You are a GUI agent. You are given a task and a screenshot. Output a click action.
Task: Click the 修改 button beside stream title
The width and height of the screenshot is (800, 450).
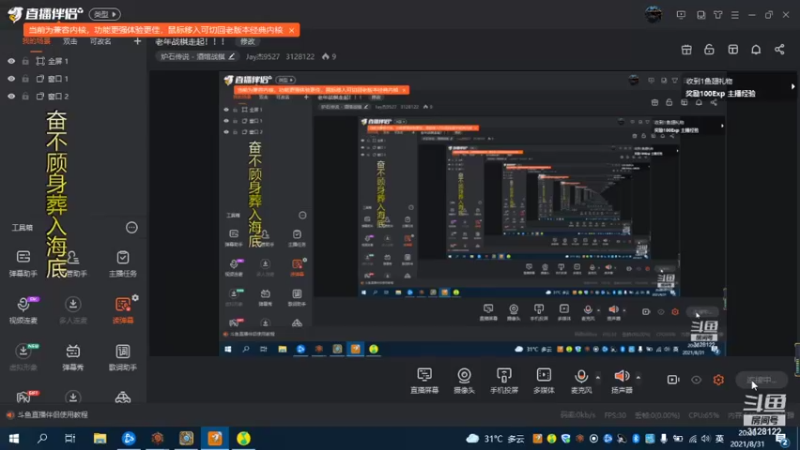[x=247, y=42]
